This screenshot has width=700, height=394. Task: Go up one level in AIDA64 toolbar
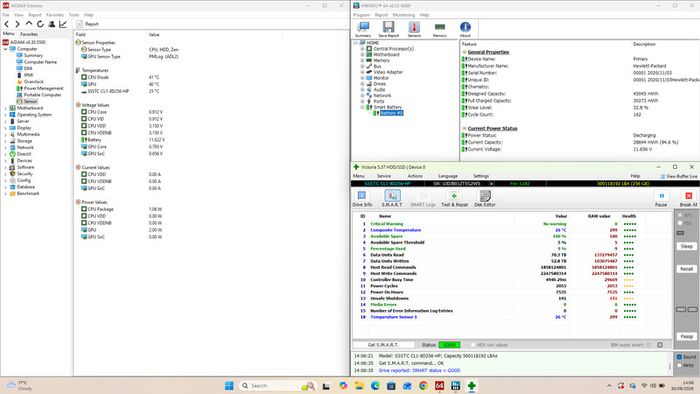pyautogui.click(x=29, y=24)
